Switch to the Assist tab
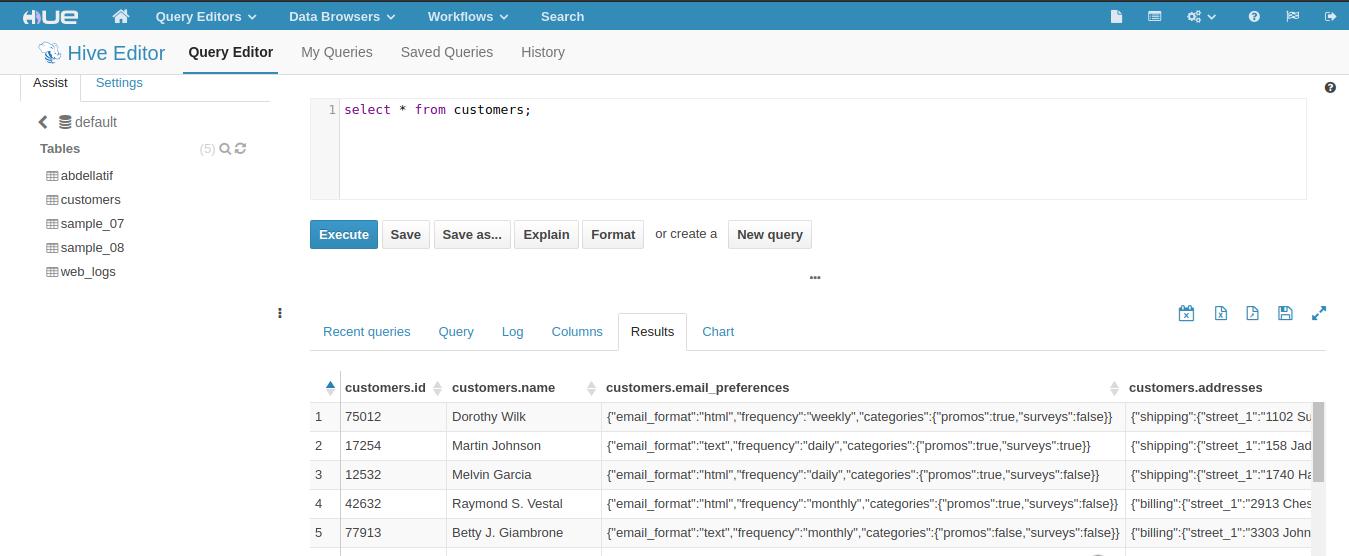Screen dimensions: 1349x556 tap(50, 83)
